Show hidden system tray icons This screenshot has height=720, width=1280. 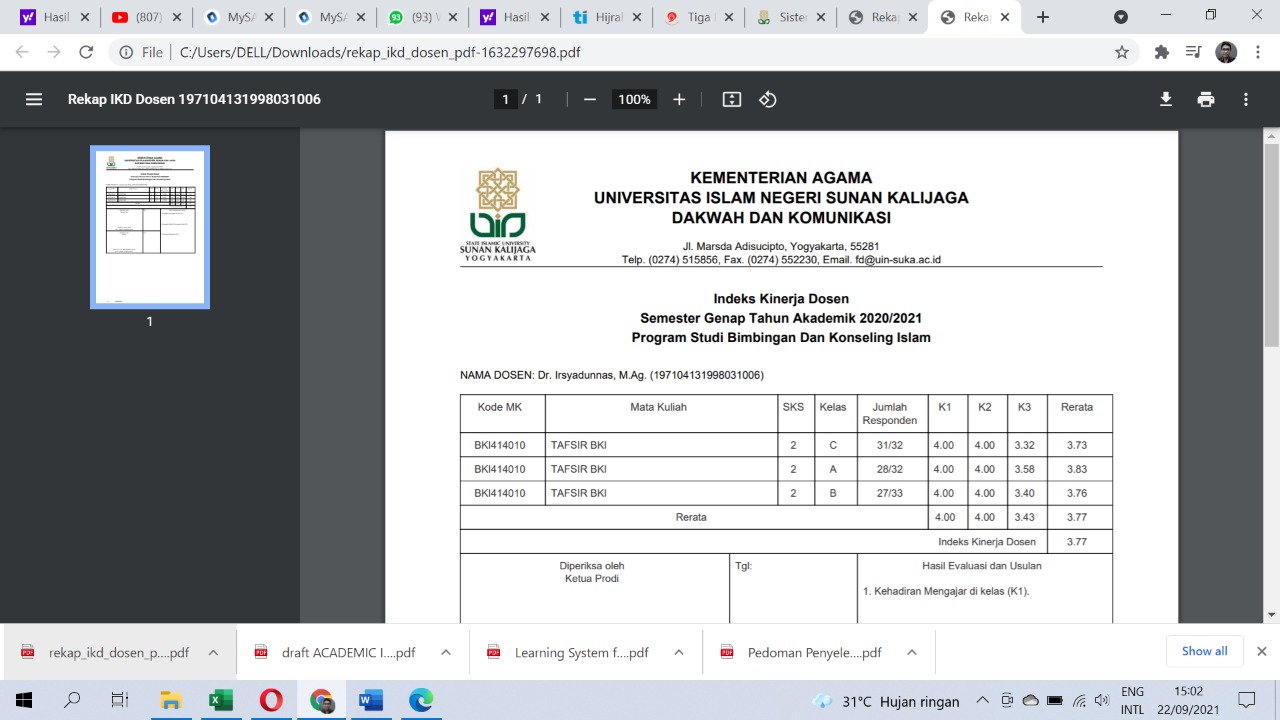click(983, 700)
